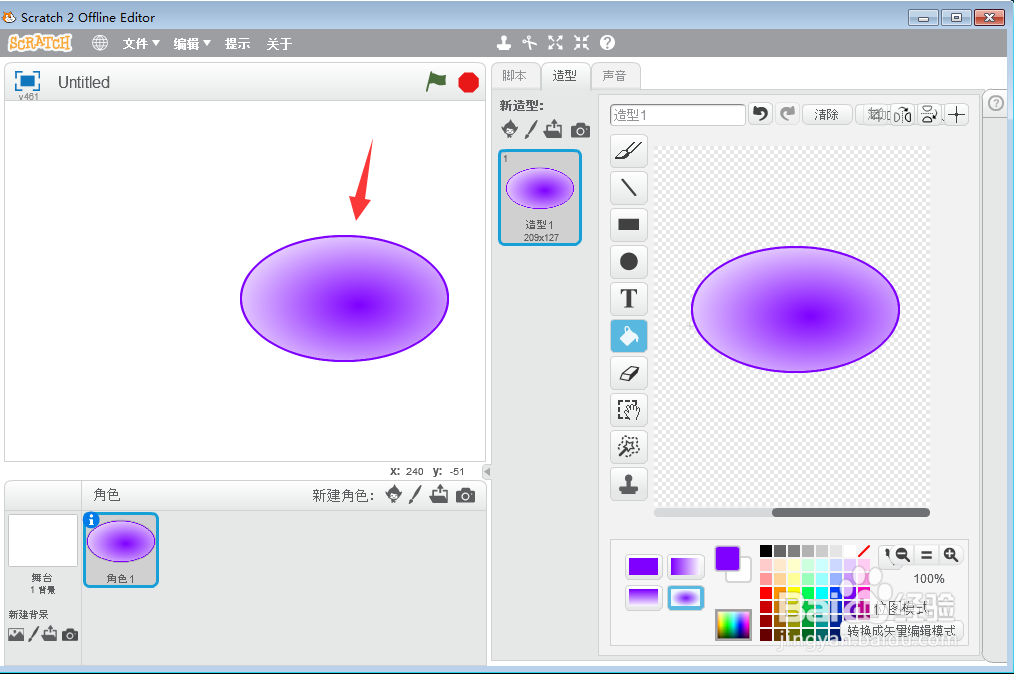This screenshot has height=674, width=1014.
Task: Pick the Delete scissors tool
Action: (x=530, y=43)
